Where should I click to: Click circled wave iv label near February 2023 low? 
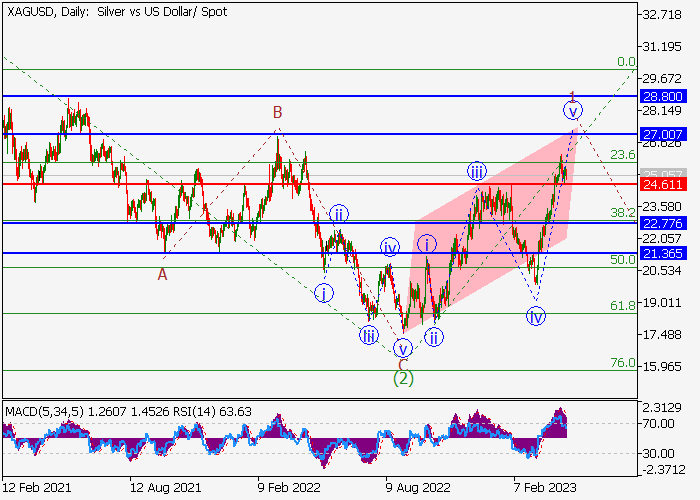[x=536, y=317]
